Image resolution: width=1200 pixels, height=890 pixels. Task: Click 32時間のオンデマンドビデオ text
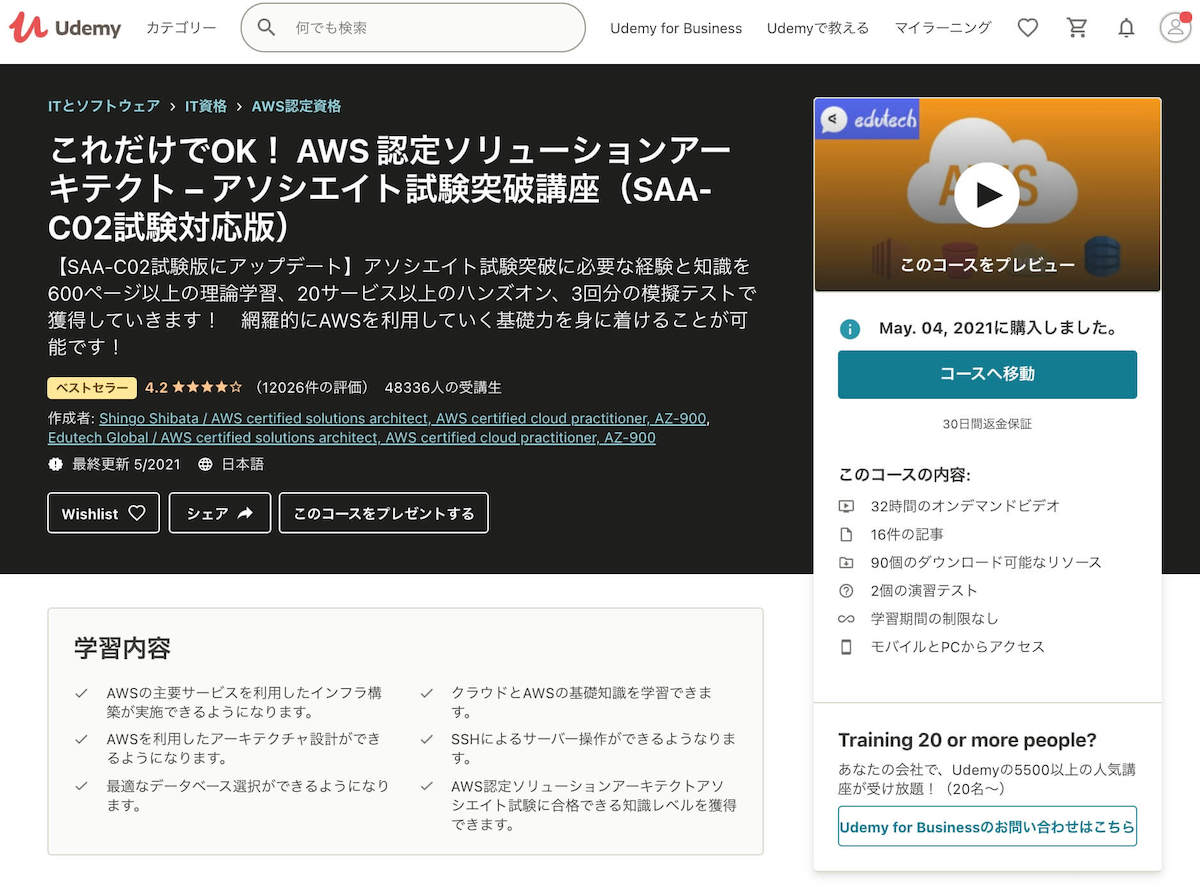tap(965, 506)
